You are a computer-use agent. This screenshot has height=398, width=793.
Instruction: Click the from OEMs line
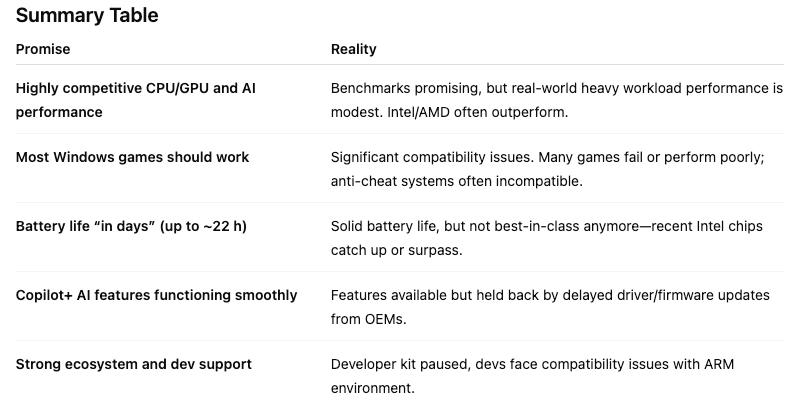(x=369, y=319)
